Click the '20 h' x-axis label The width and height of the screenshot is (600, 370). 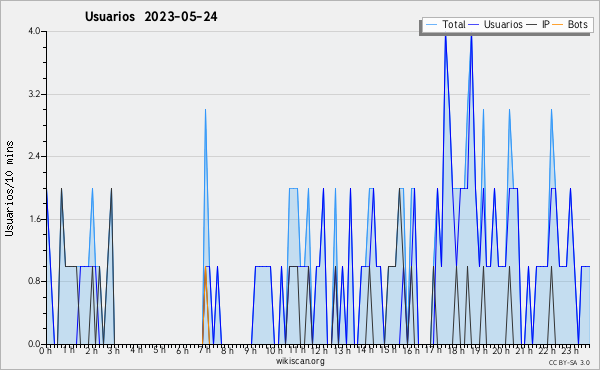coord(501,351)
